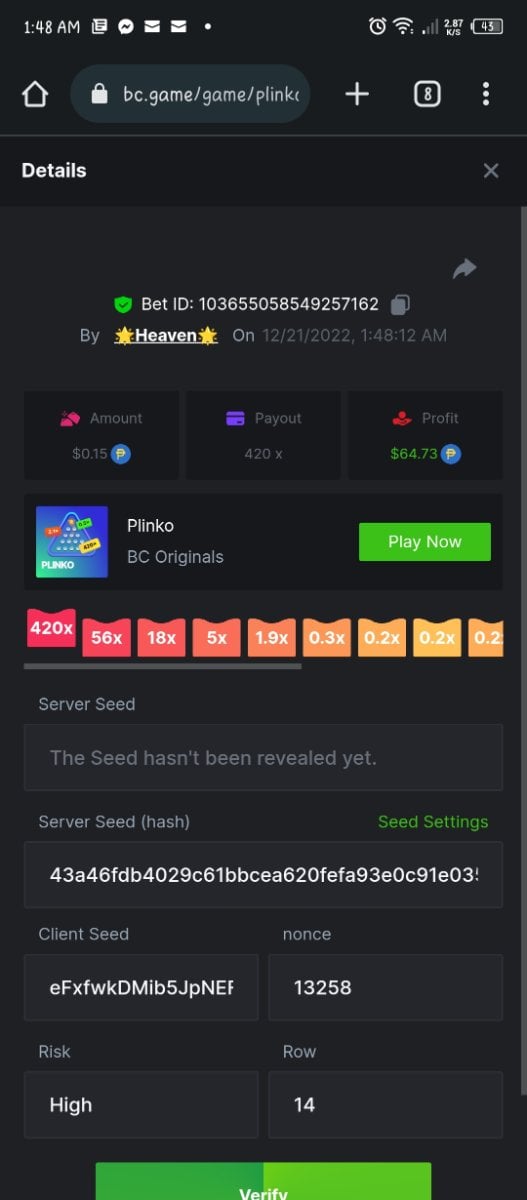
Task: Tap the browser home icon
Action: pos(35,94)
